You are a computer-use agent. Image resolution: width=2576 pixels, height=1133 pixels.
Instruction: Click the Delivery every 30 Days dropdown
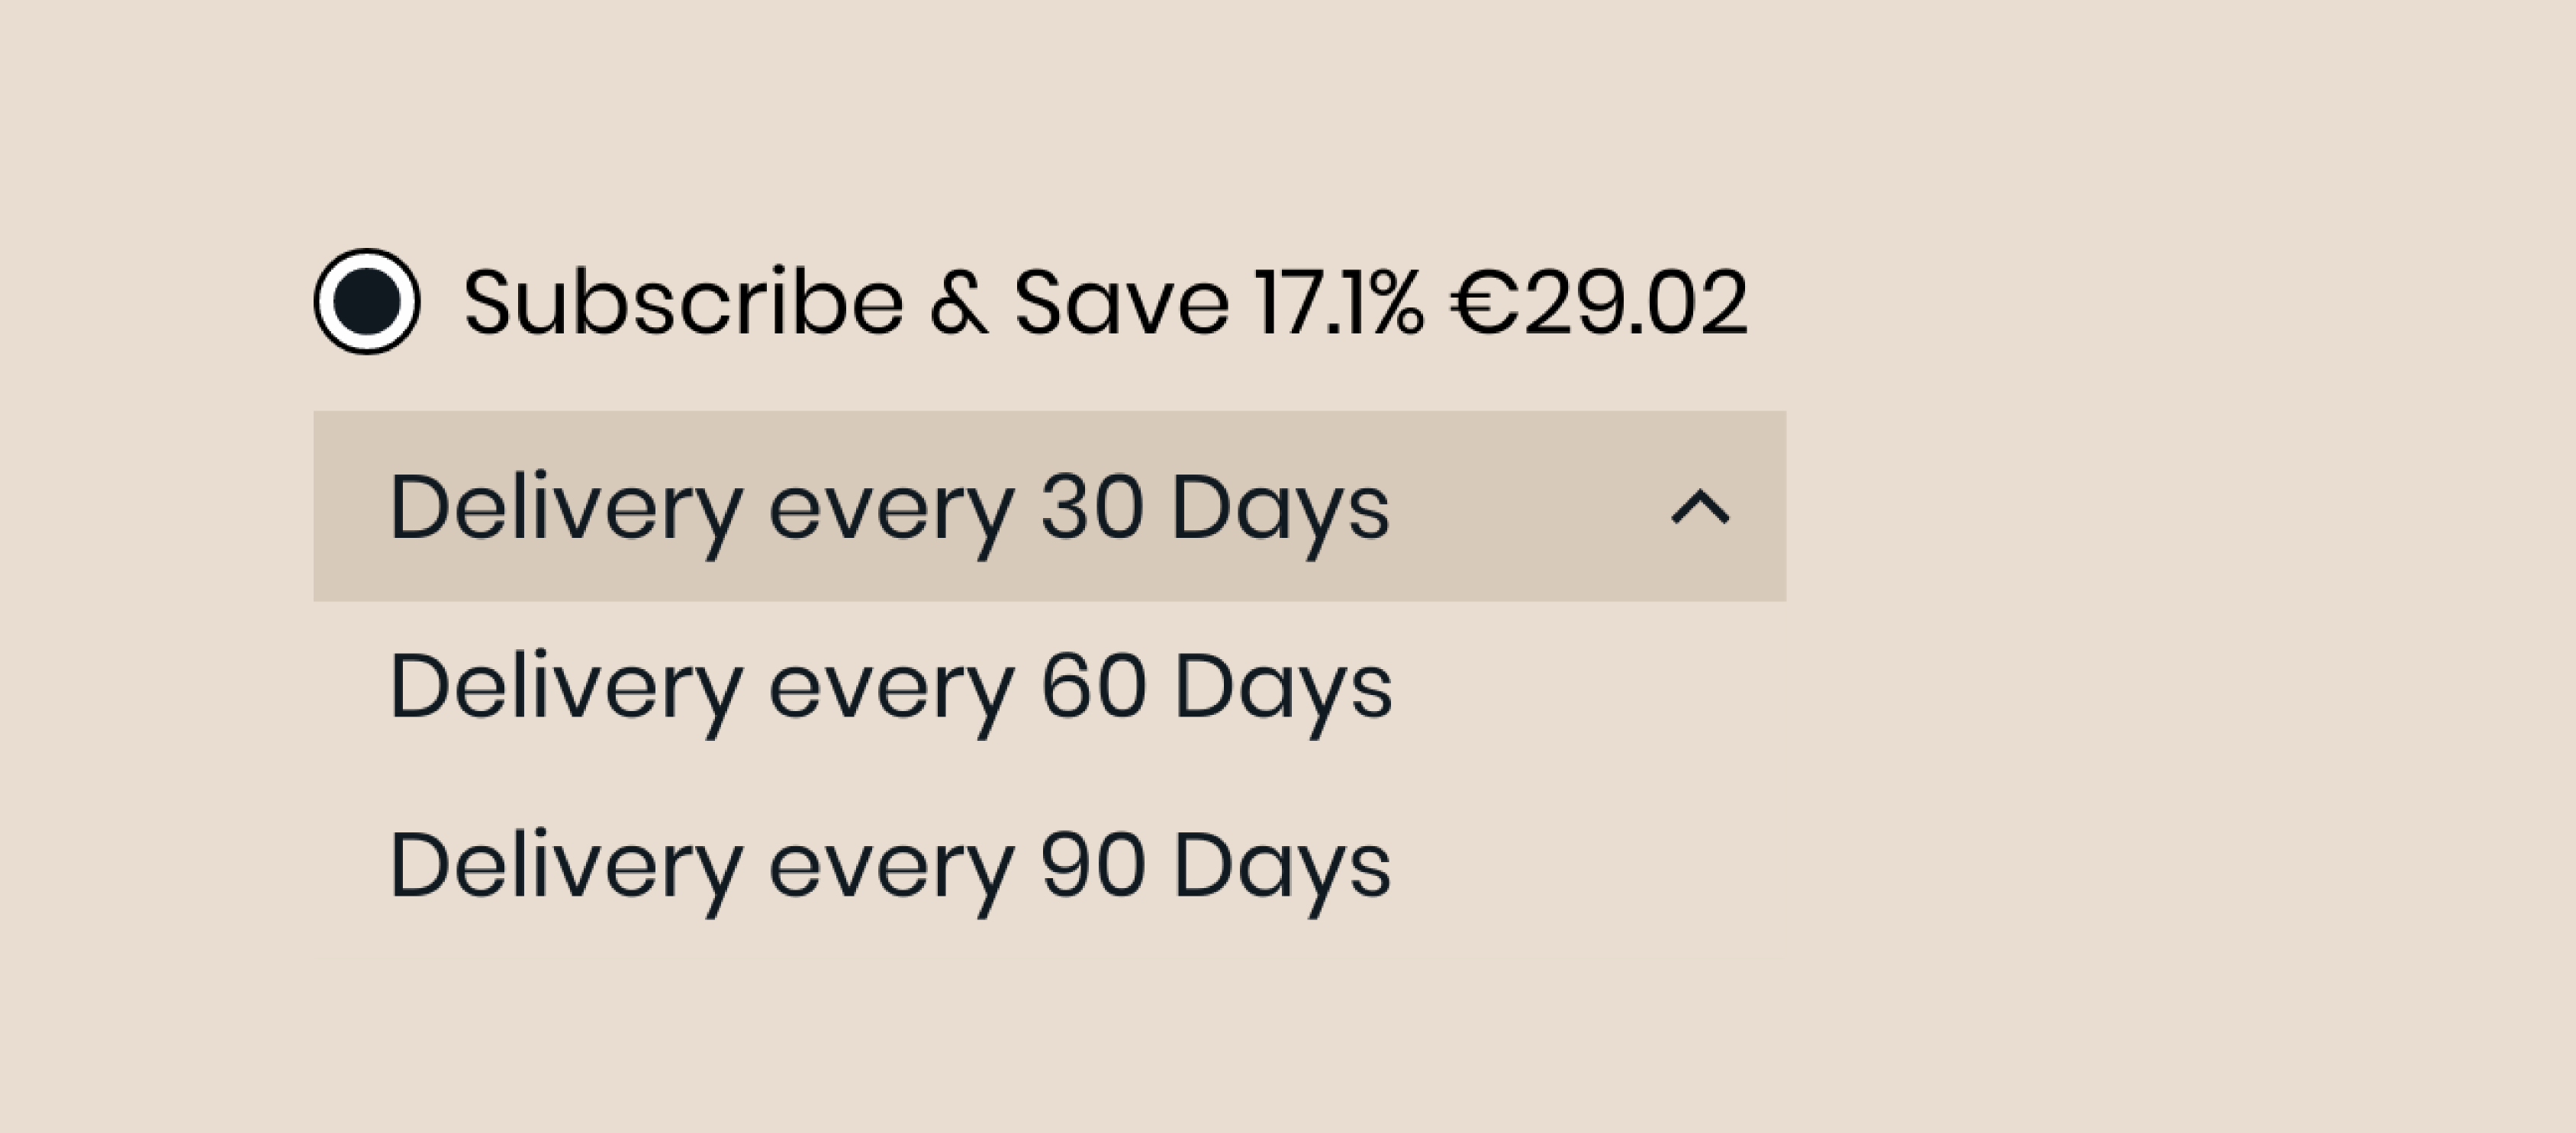889,508
